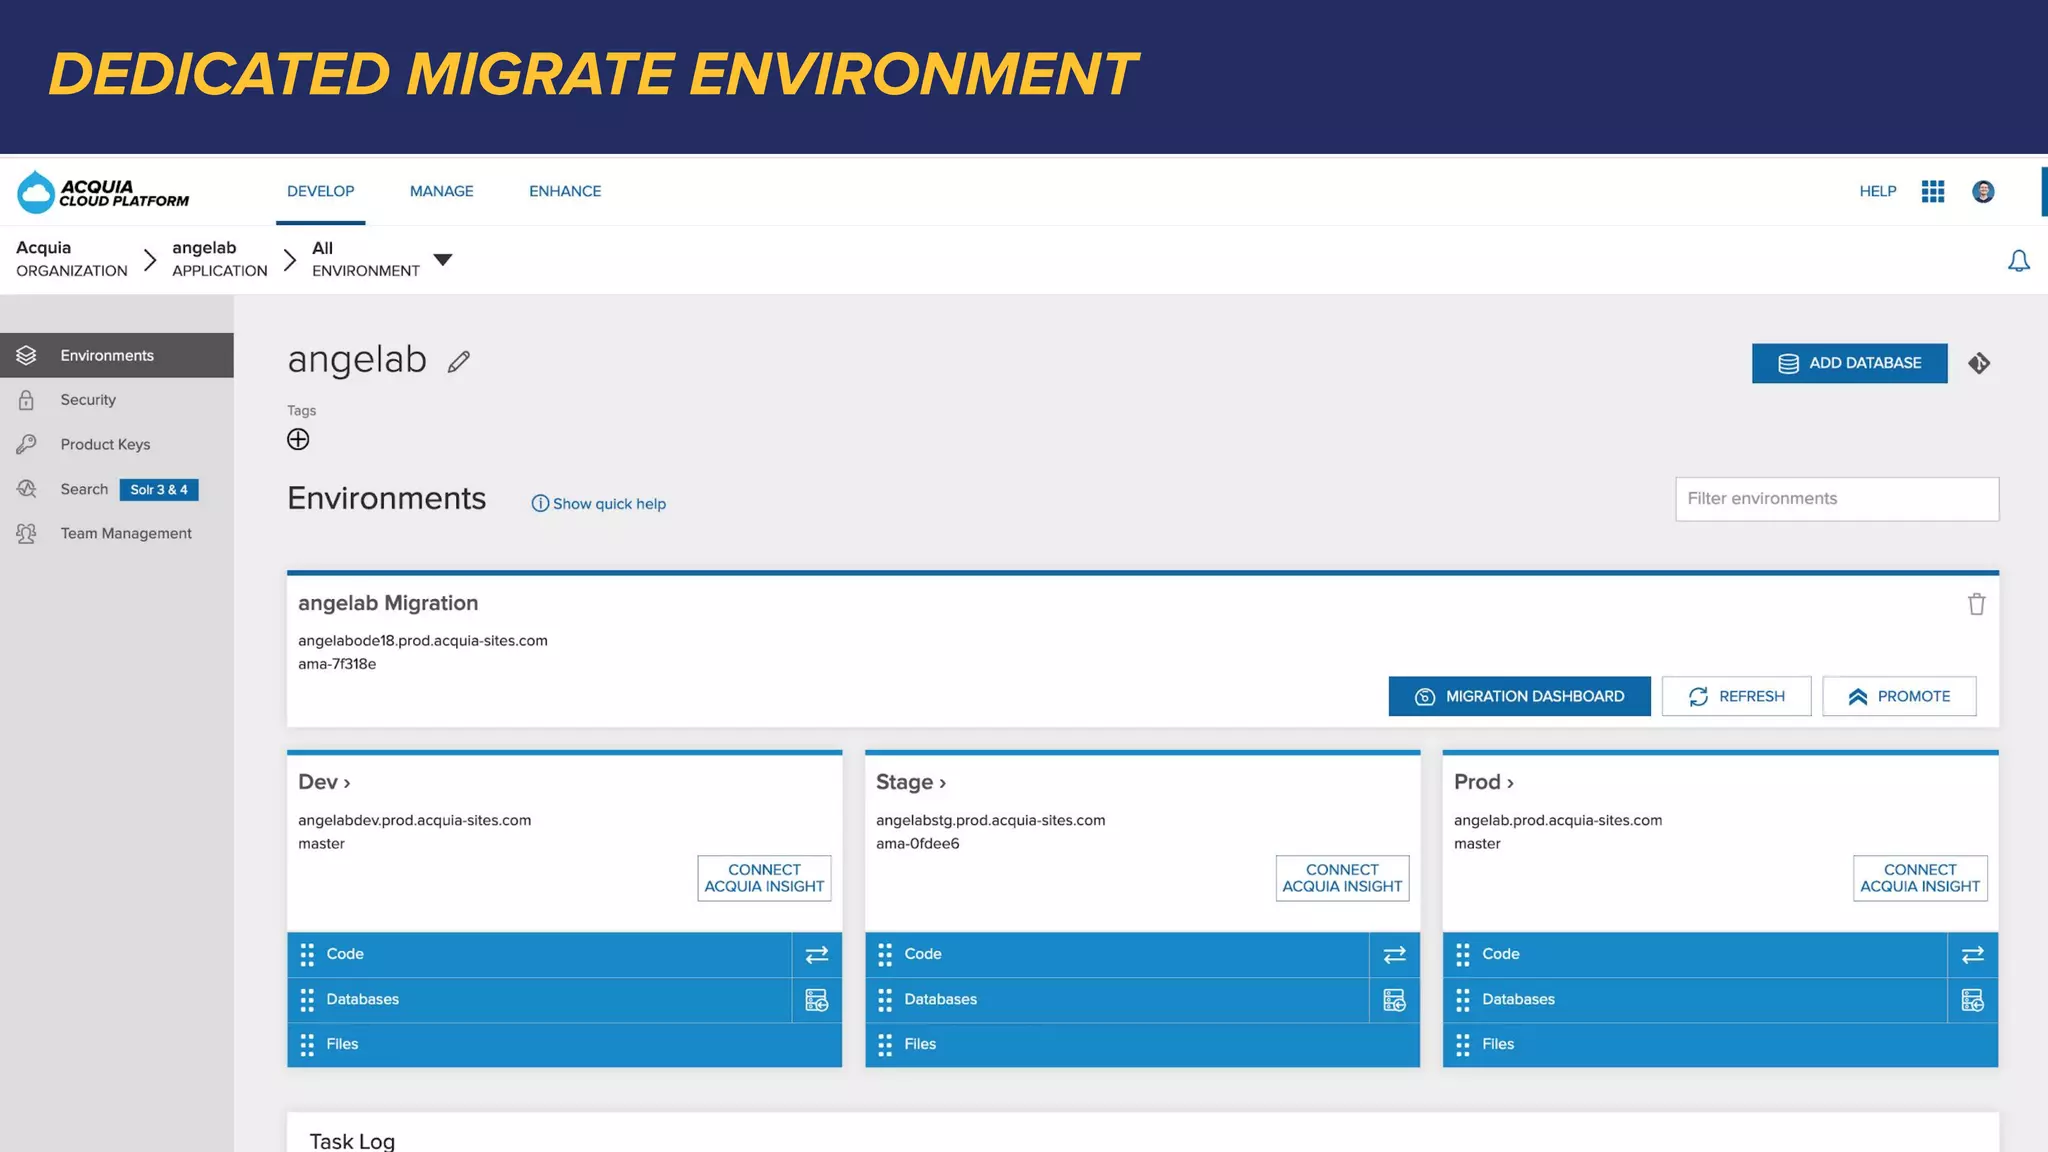Expand the Prod environment

(x=1484, y=782)
